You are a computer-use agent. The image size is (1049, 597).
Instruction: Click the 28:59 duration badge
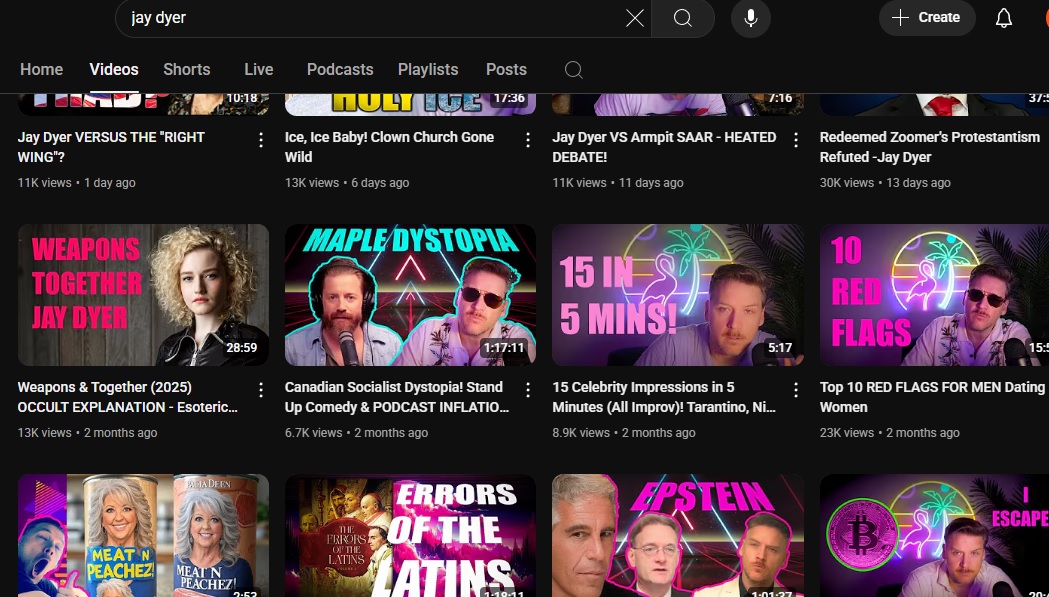click(x=242, y=348)
